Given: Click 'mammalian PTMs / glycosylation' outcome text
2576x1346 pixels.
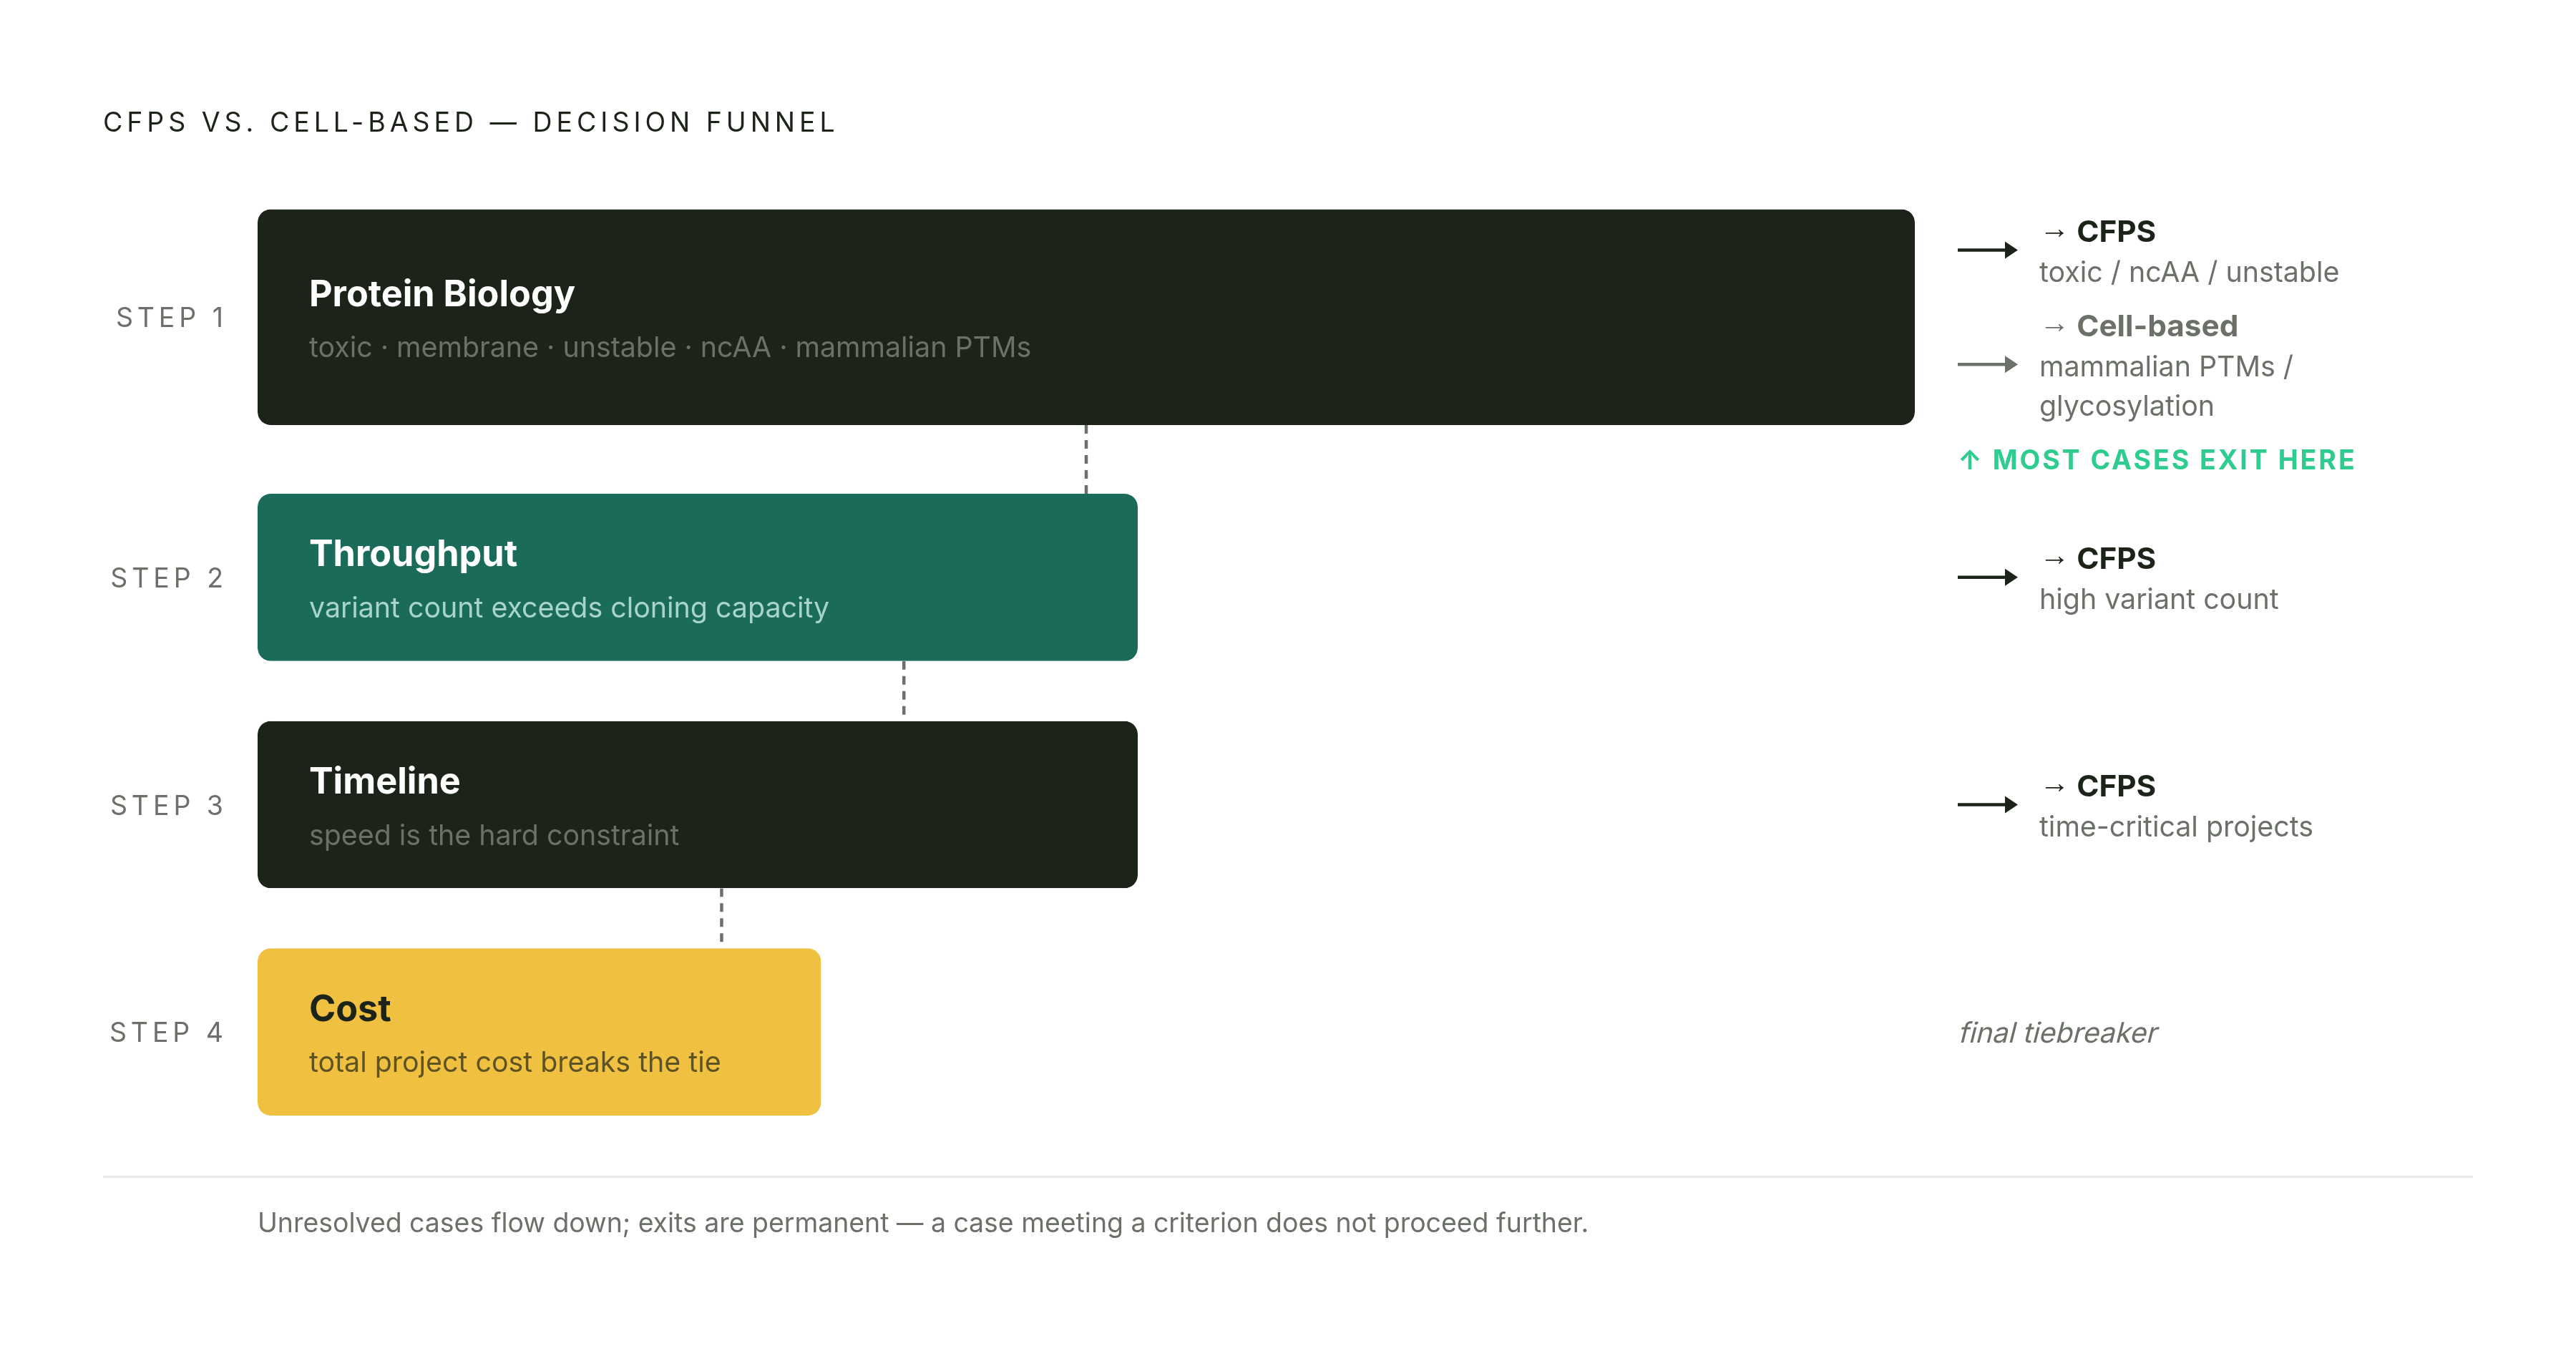Looking at the screenshot, I should 2166,386.
